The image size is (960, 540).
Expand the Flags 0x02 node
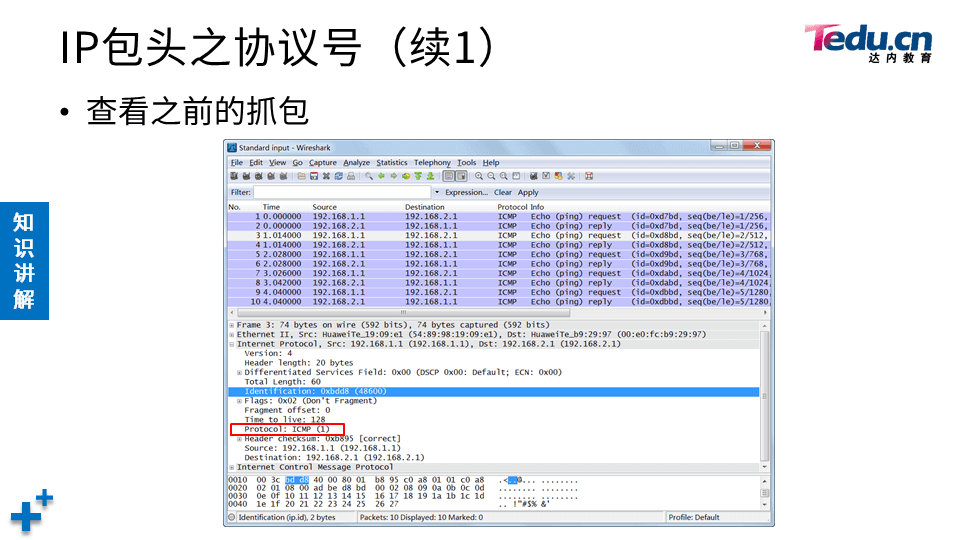[x=239, y=401]
